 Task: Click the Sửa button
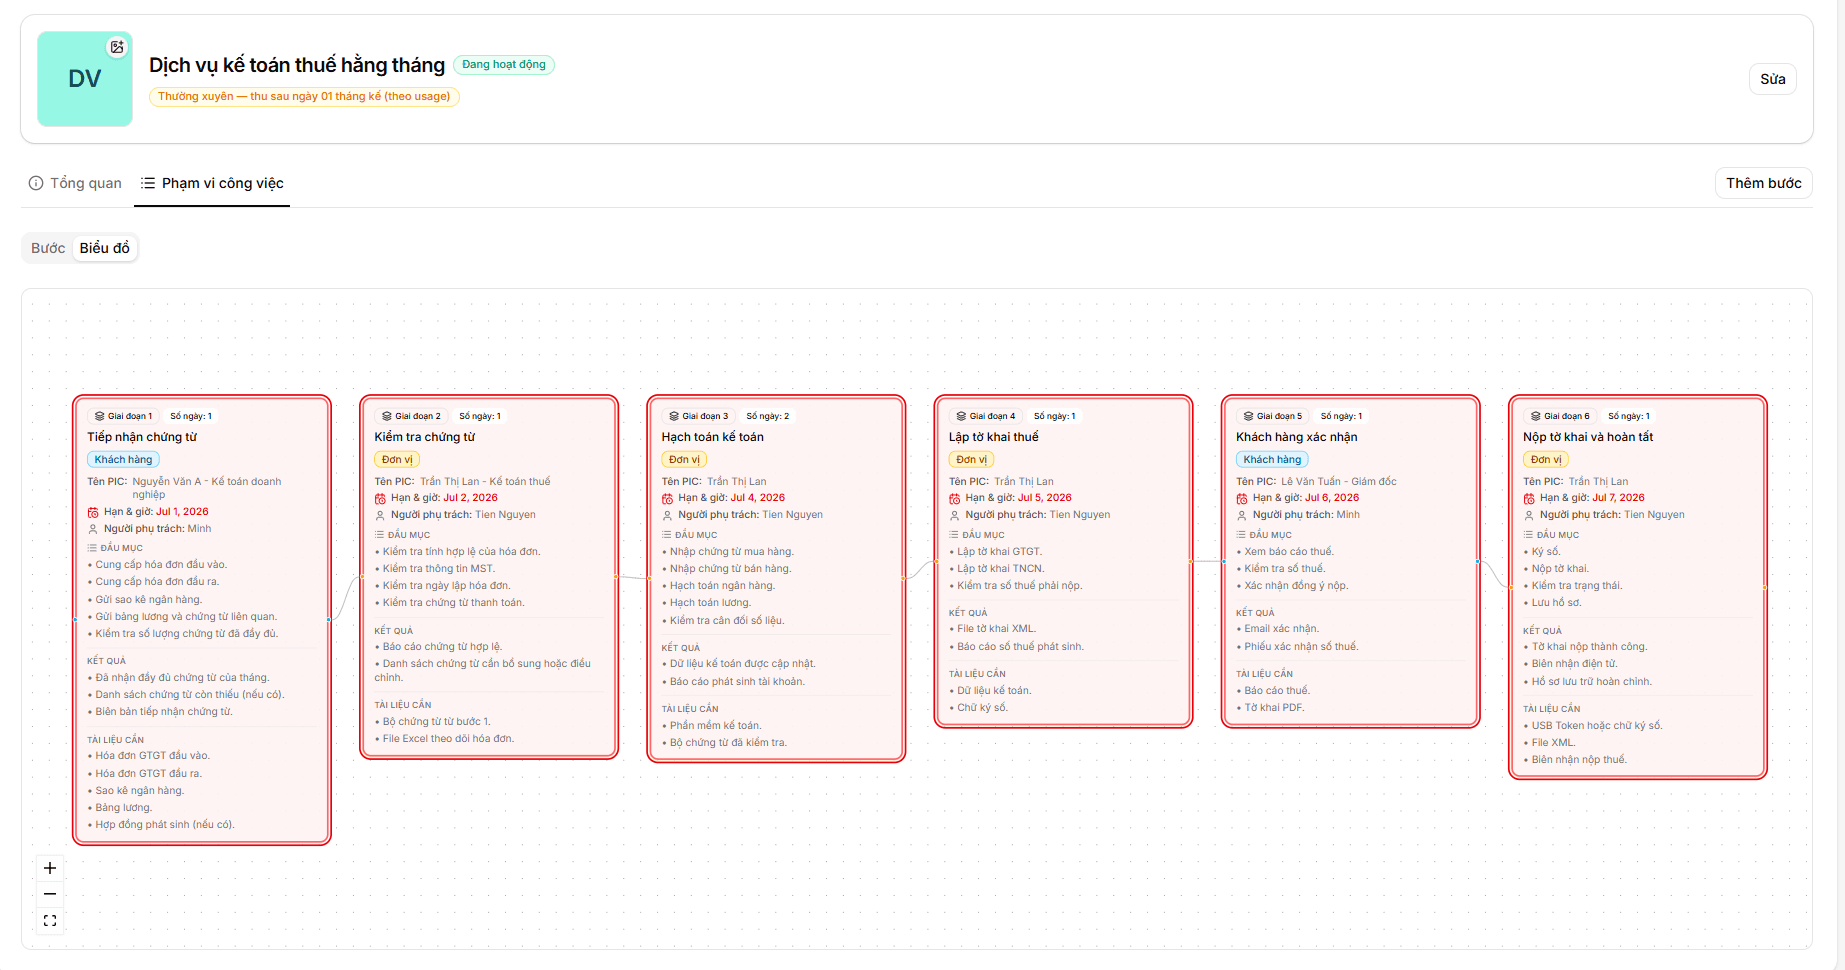1772,79
